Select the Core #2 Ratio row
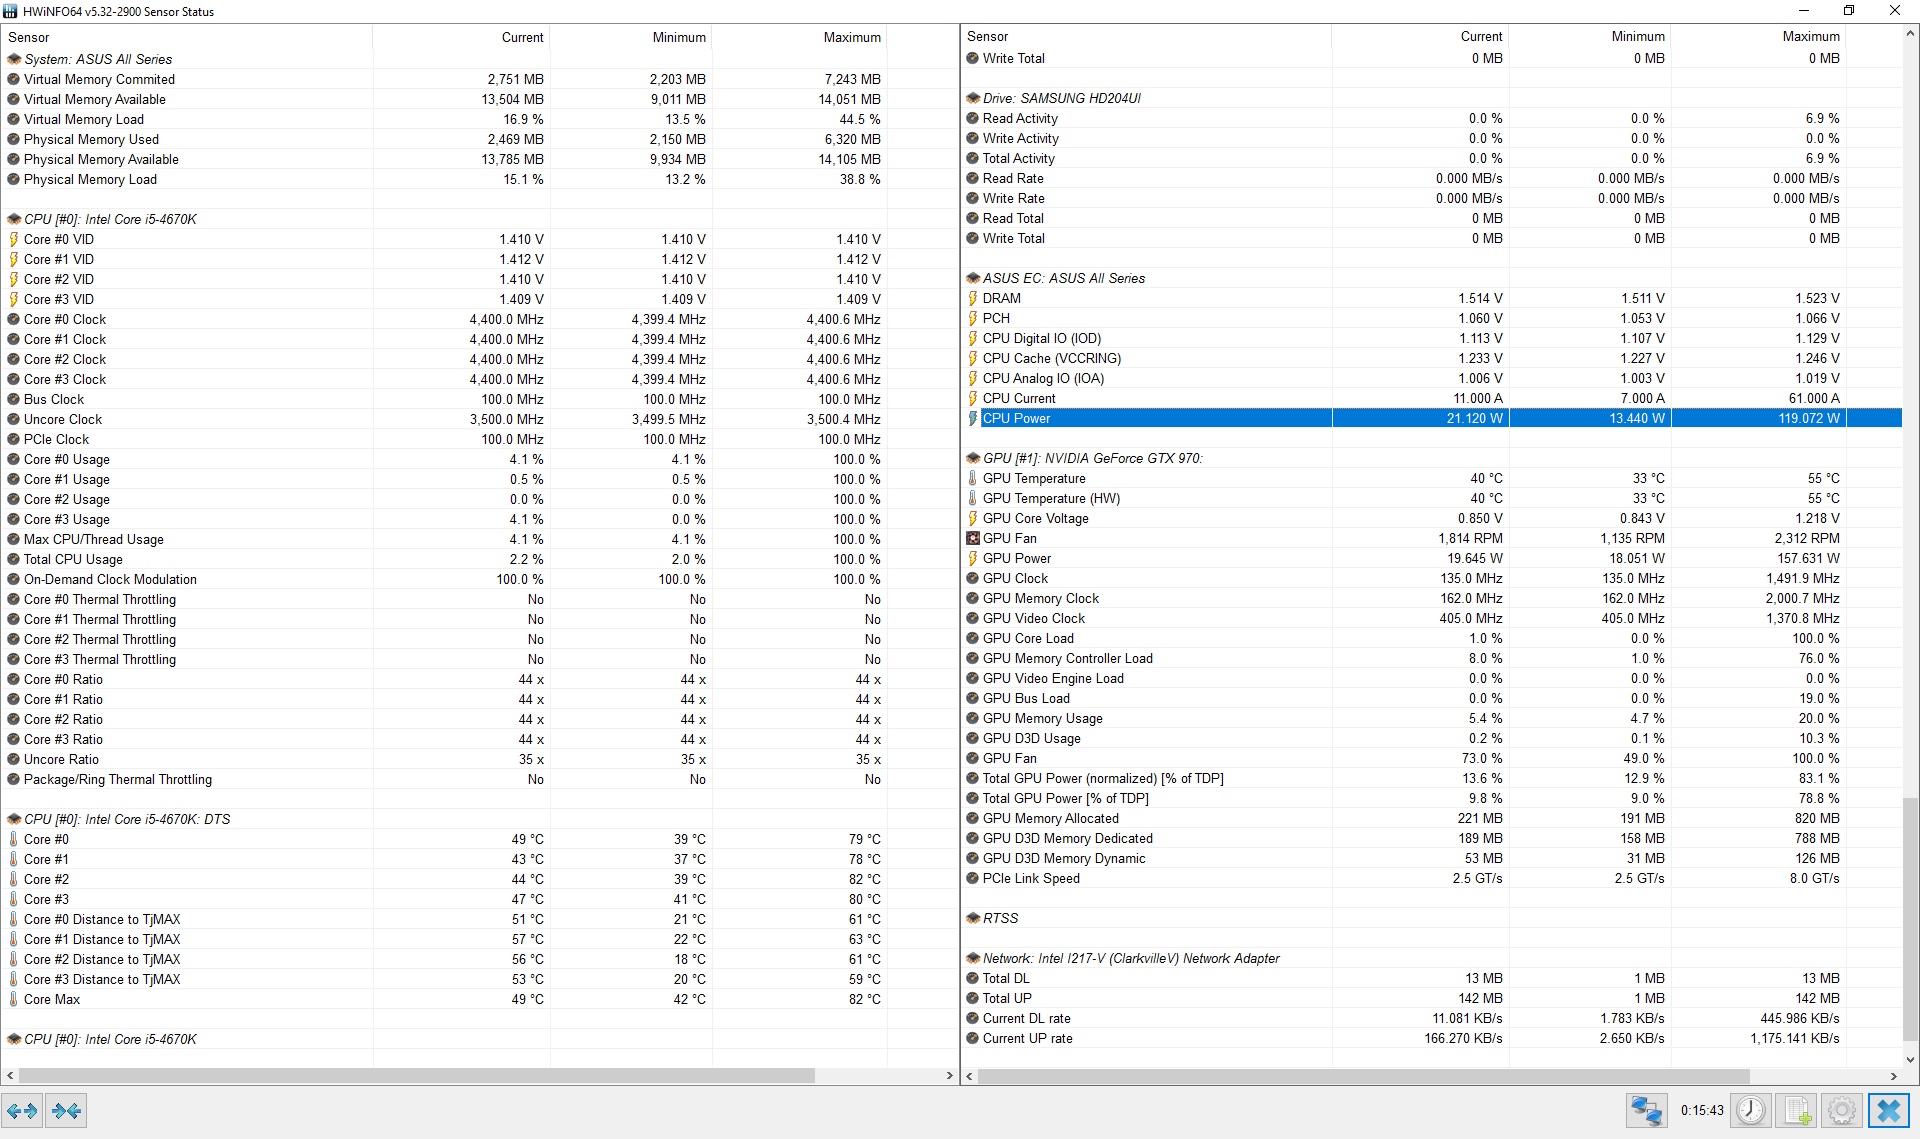Image resolution: width=1920 pixels, height=1139 pixels. [480, 719]
